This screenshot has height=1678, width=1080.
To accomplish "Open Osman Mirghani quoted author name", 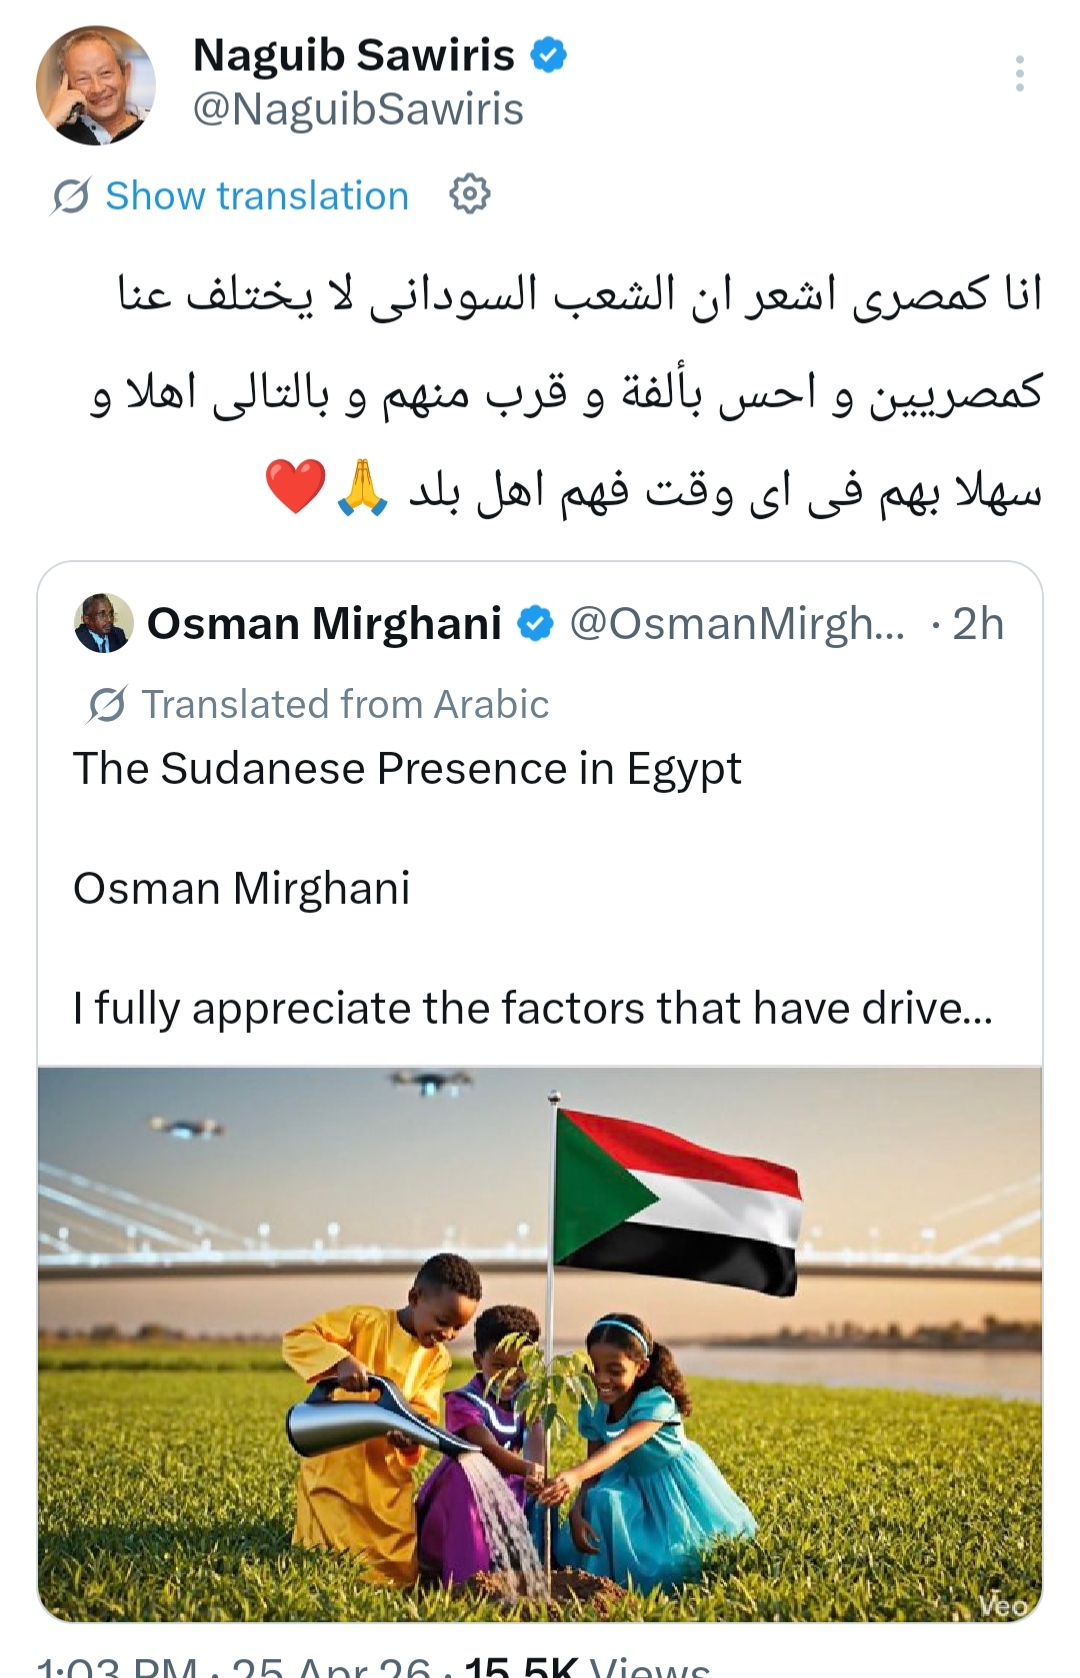I will coord(324,624).
